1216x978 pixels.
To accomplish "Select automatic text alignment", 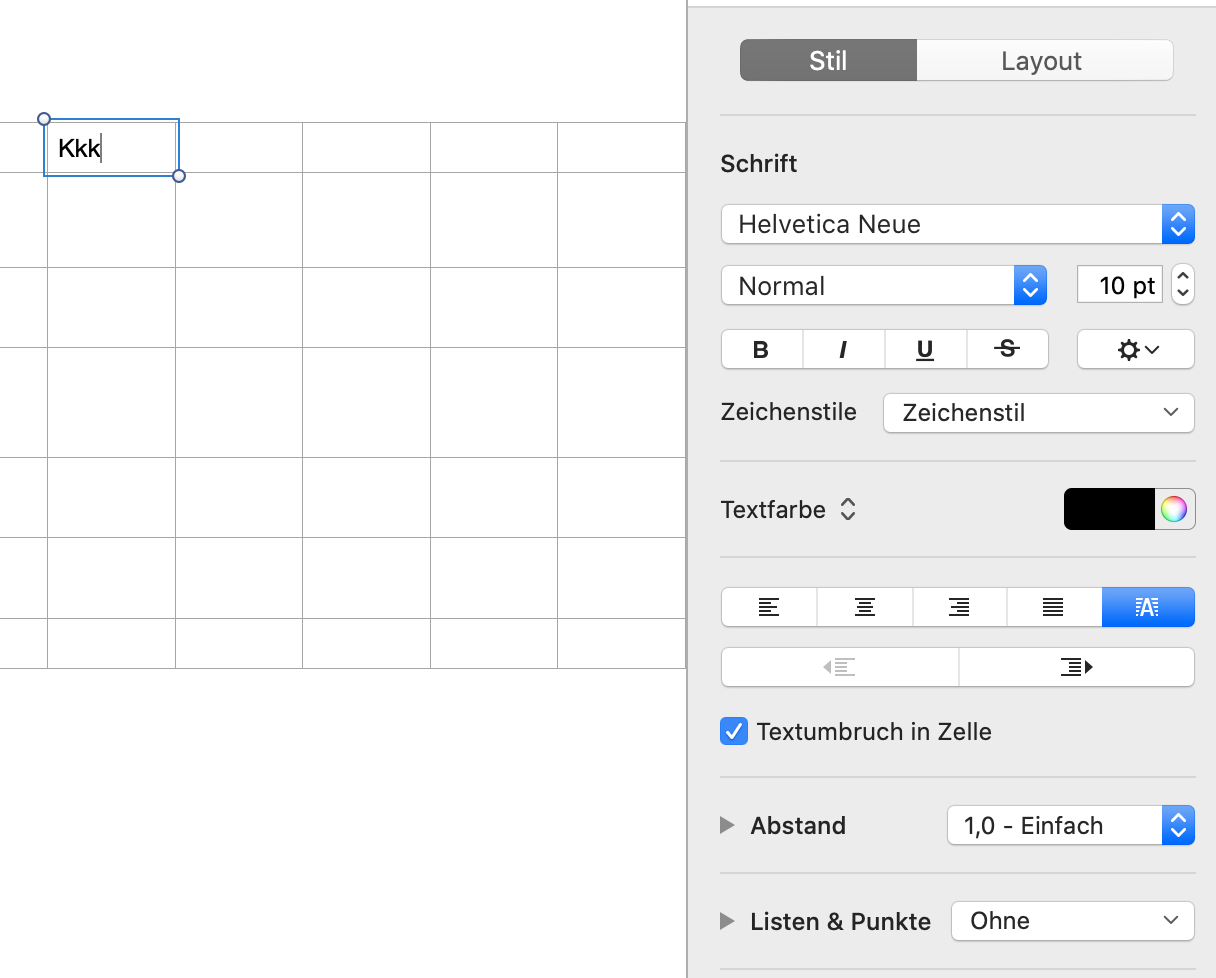I will pyautogui.click(x=1148, y=607).
